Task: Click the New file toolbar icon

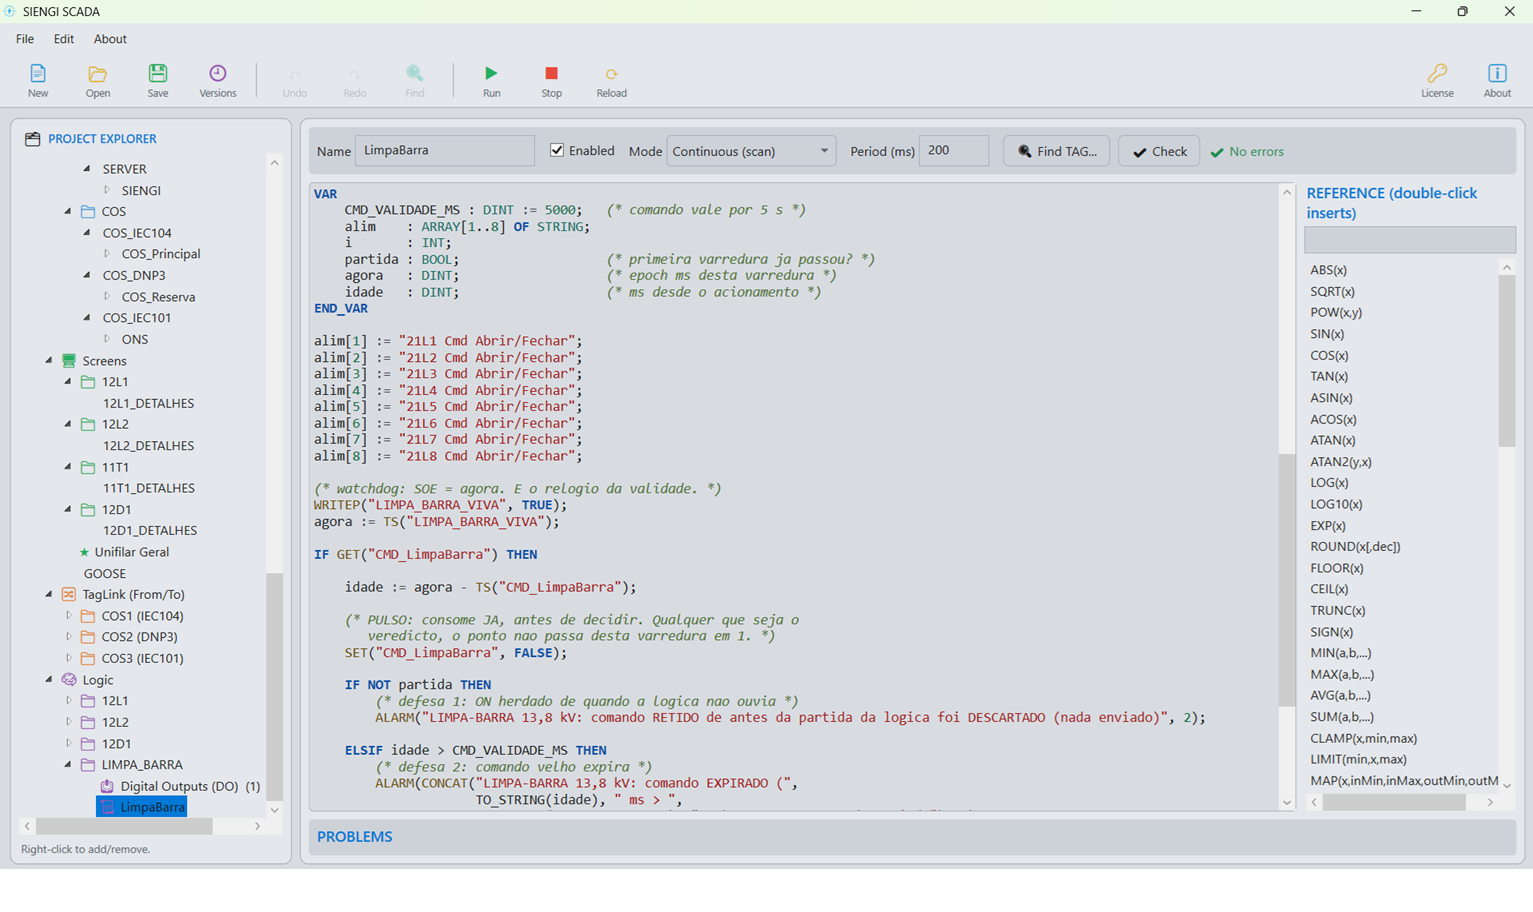Action: 38,74
